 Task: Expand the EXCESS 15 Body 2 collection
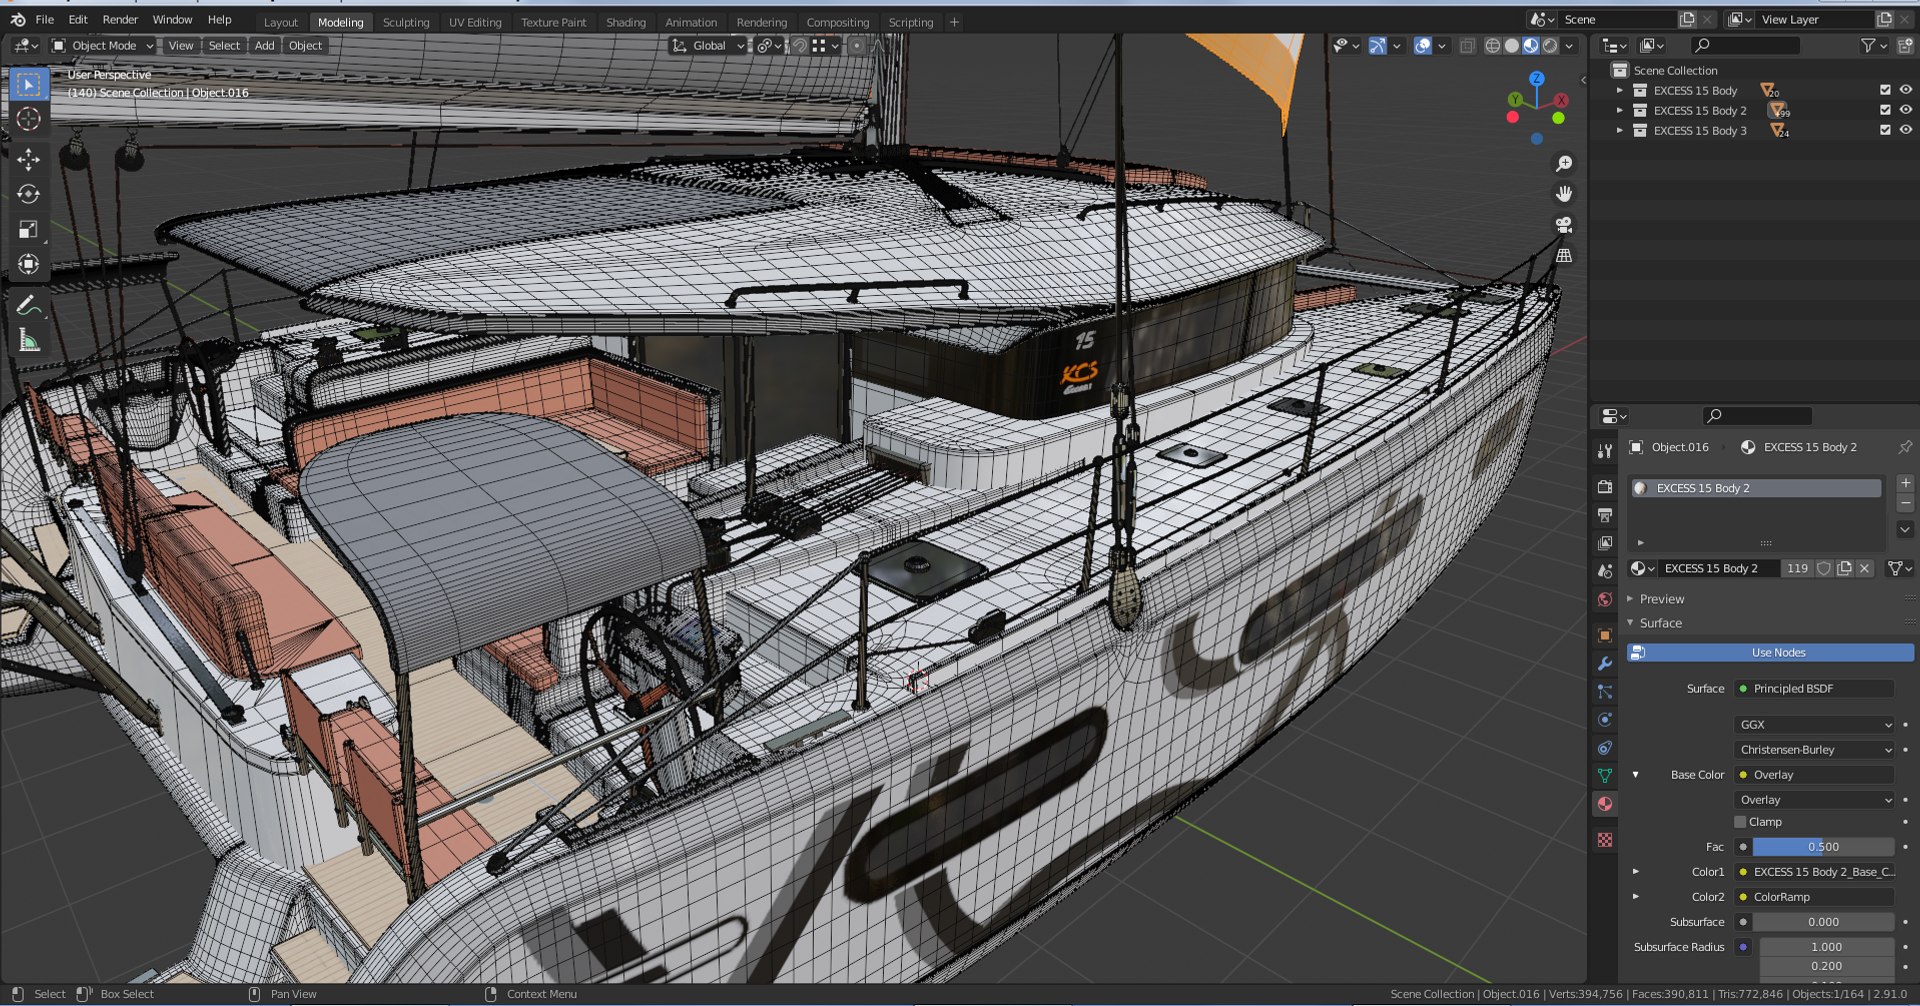point(1620,110)
